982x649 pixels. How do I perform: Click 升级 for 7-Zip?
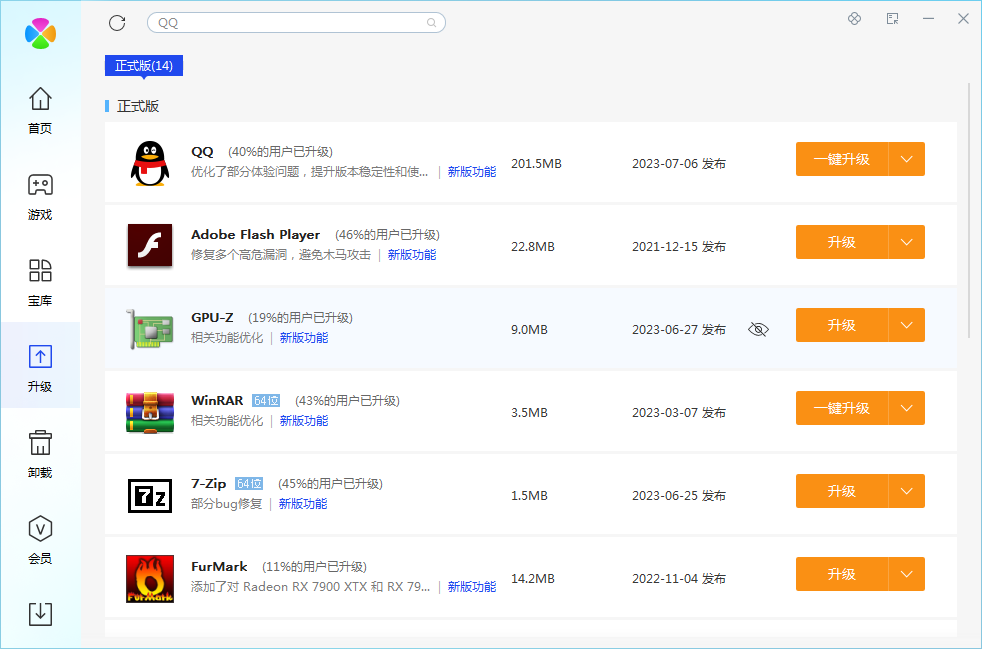[842, 491]
